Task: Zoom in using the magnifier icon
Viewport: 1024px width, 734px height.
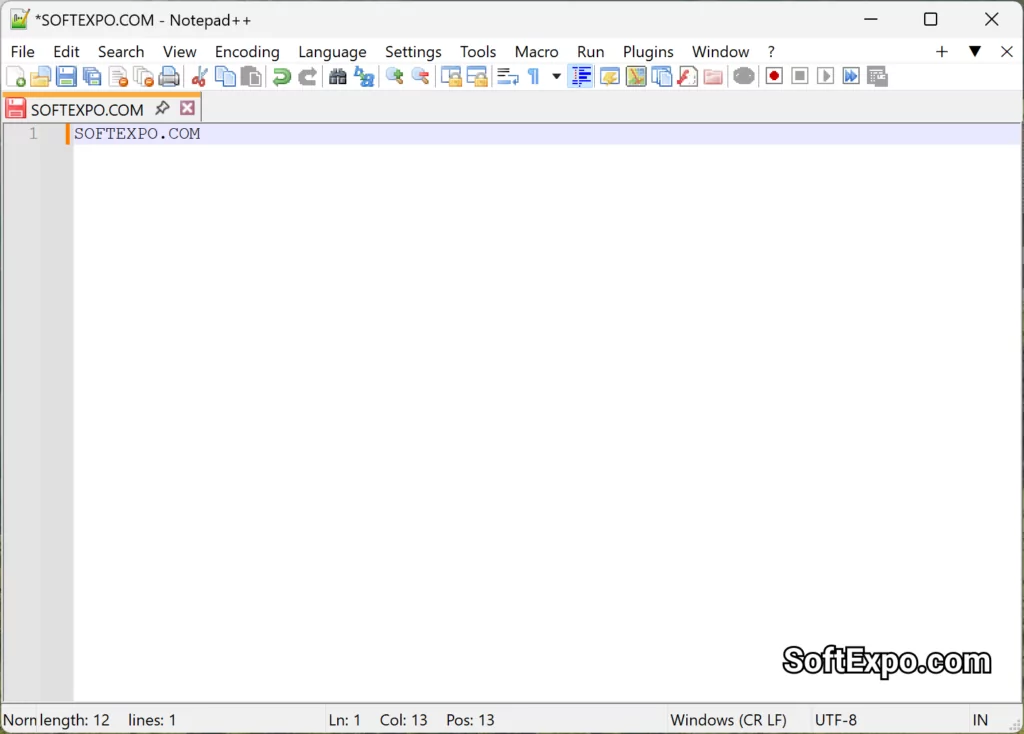Action: click(x=394, y=76)
